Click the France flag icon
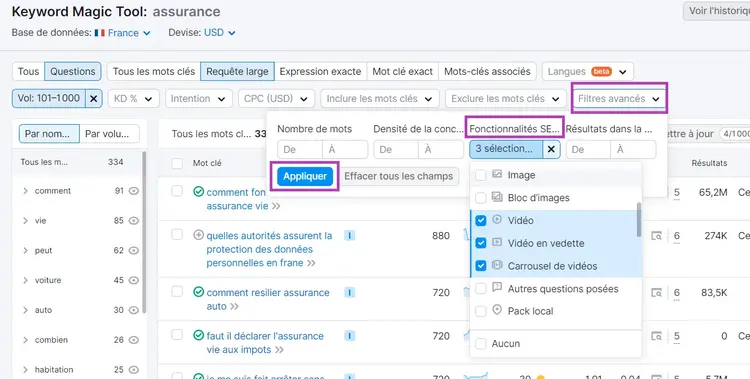Image resolution: width=750 pixels, height=379 pixels. click(99, 33)
